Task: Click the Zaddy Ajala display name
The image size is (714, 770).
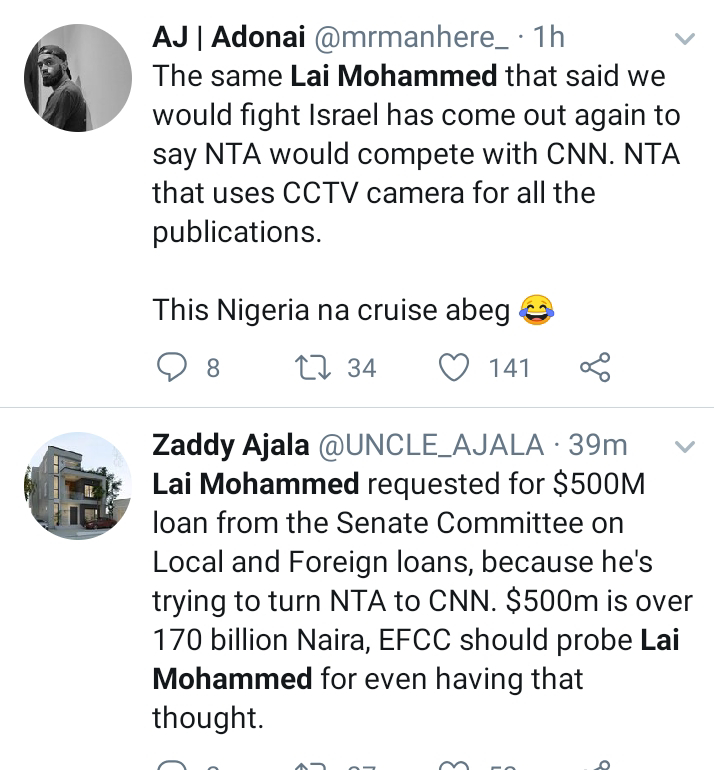Action: 230,444
